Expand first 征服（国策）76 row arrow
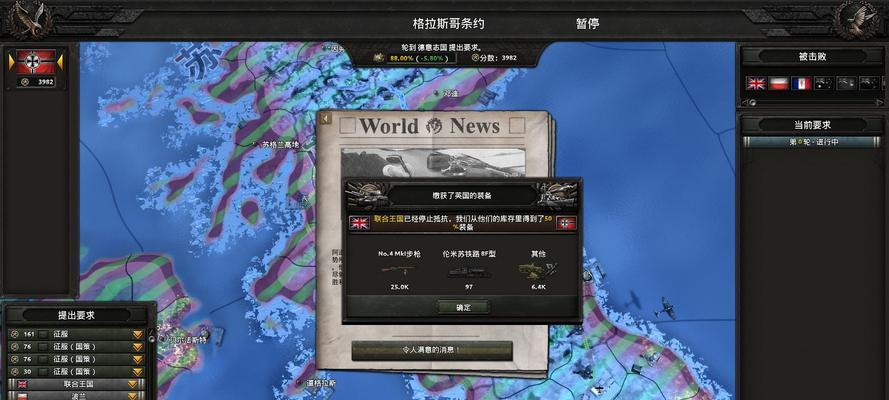 click(x=137, y=347)
